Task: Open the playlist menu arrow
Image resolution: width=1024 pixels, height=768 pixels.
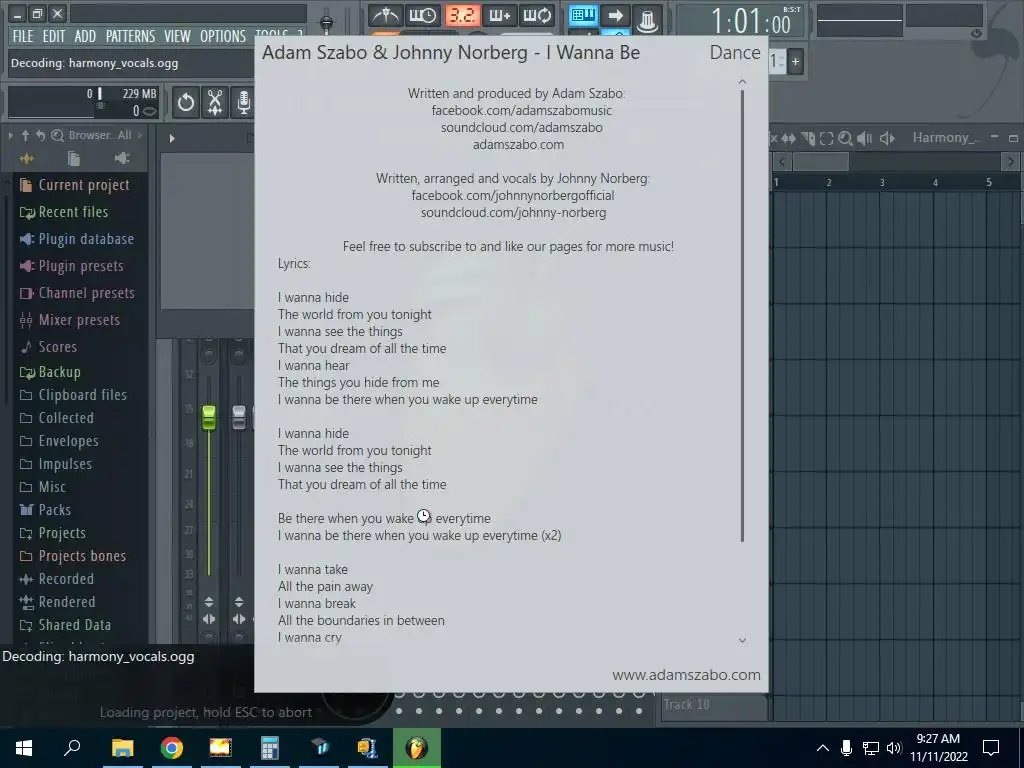Action: [172, 138]
